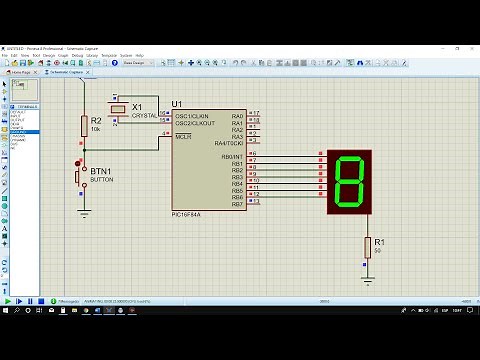The image size is (480, 360).
Task: Open the Debug menu
Action: pyautogui.click(x=77, y=55)
